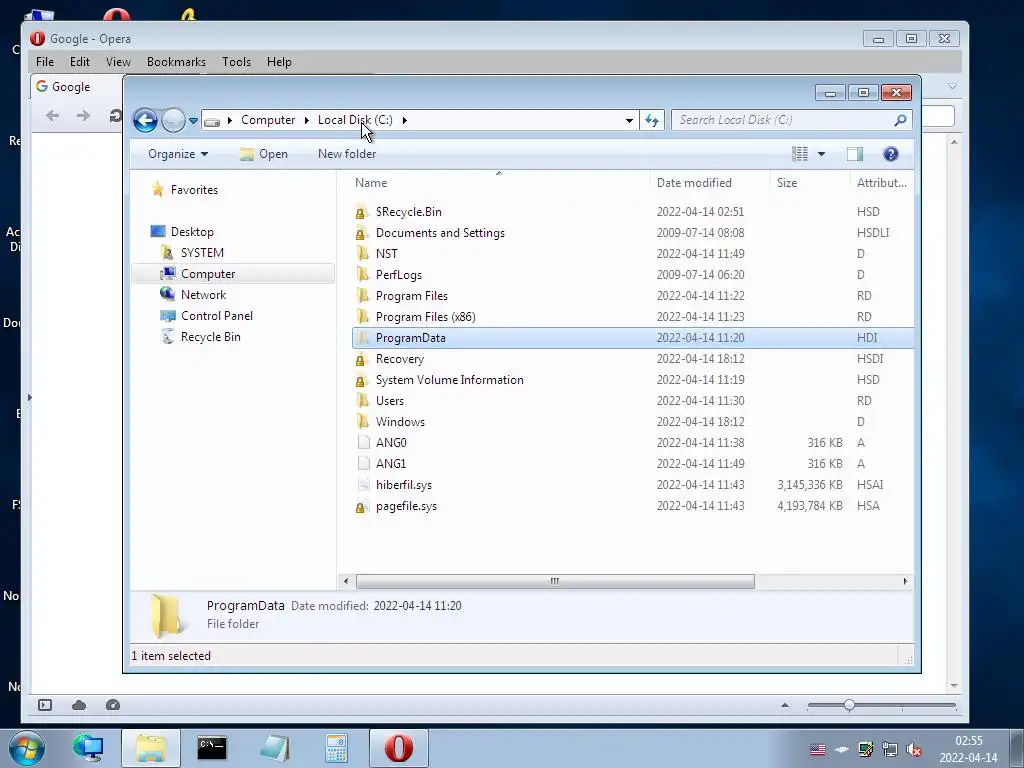Click New folder button
This screenshot has width=1024, height=768.
pos(347,154)
